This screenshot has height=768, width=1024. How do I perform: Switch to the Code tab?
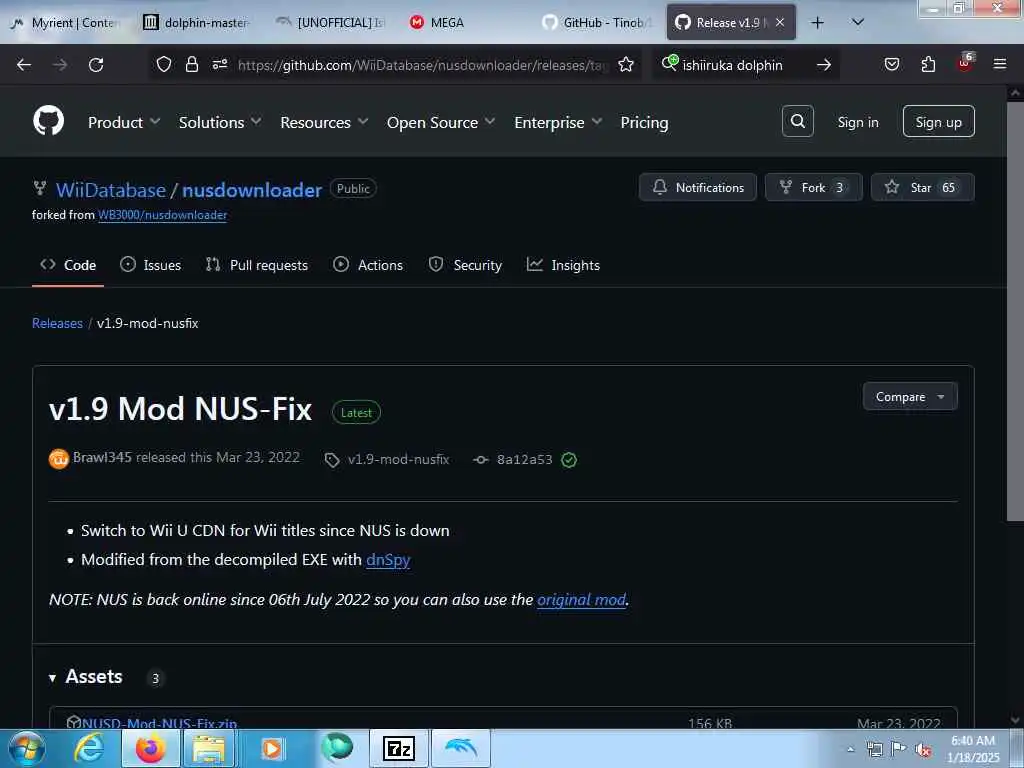(68, 264)
